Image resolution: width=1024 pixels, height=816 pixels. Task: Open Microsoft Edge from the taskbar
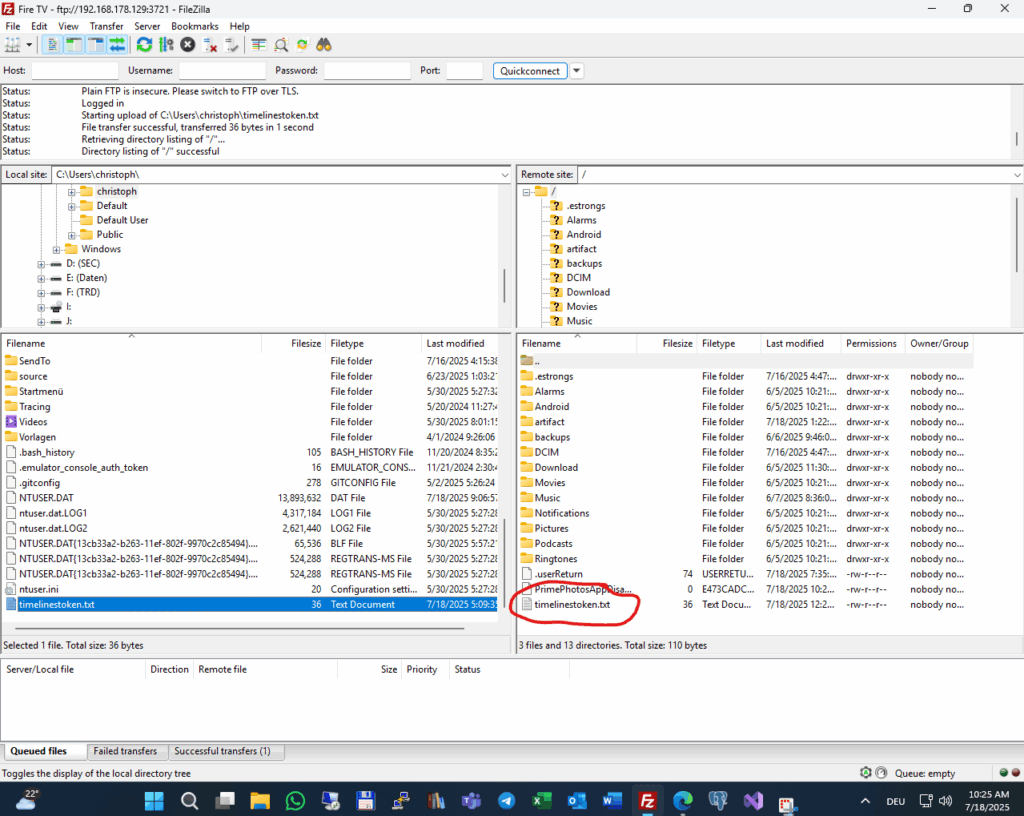[682, 800]
